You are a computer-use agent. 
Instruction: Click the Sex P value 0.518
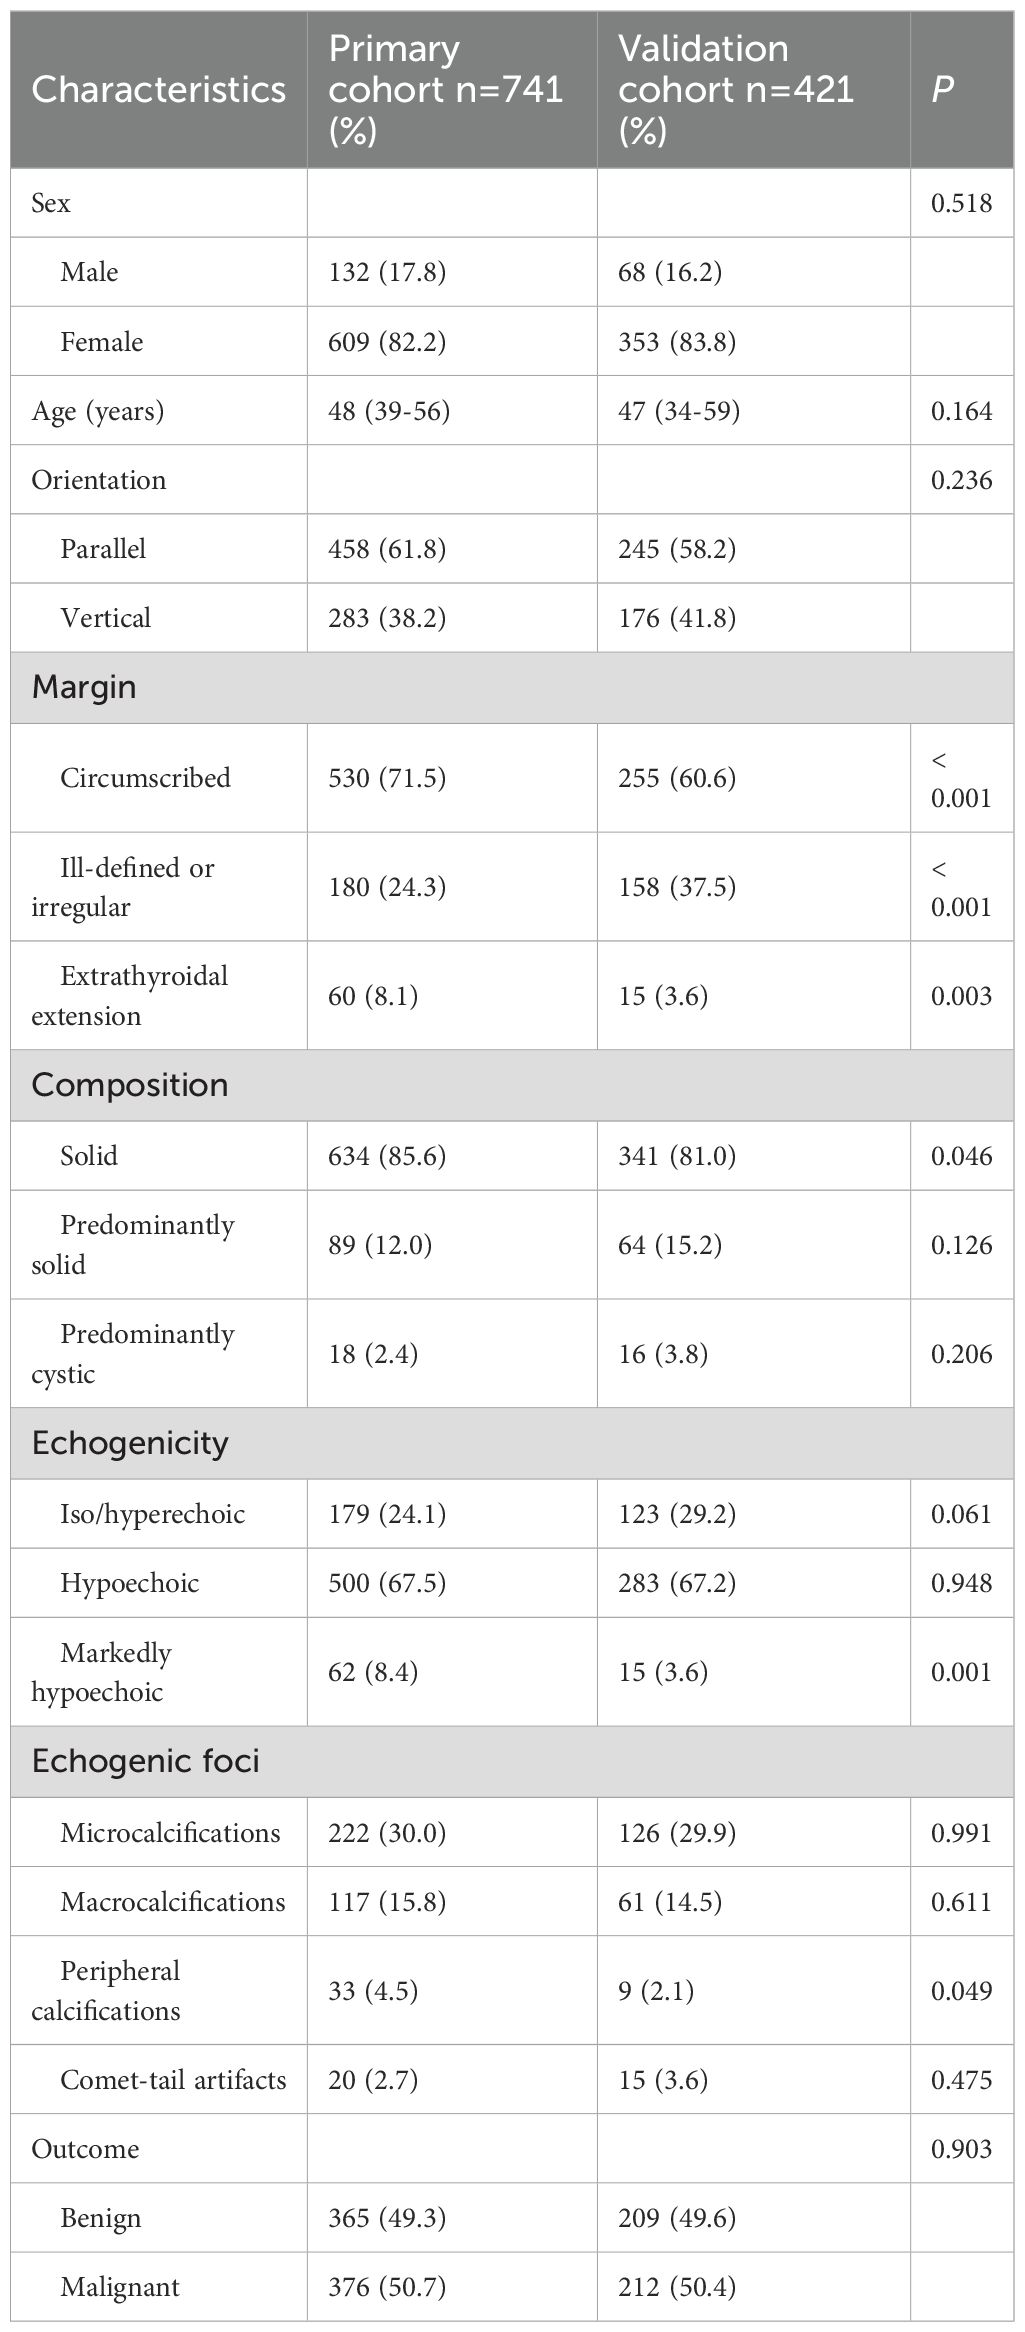point(961,203)
